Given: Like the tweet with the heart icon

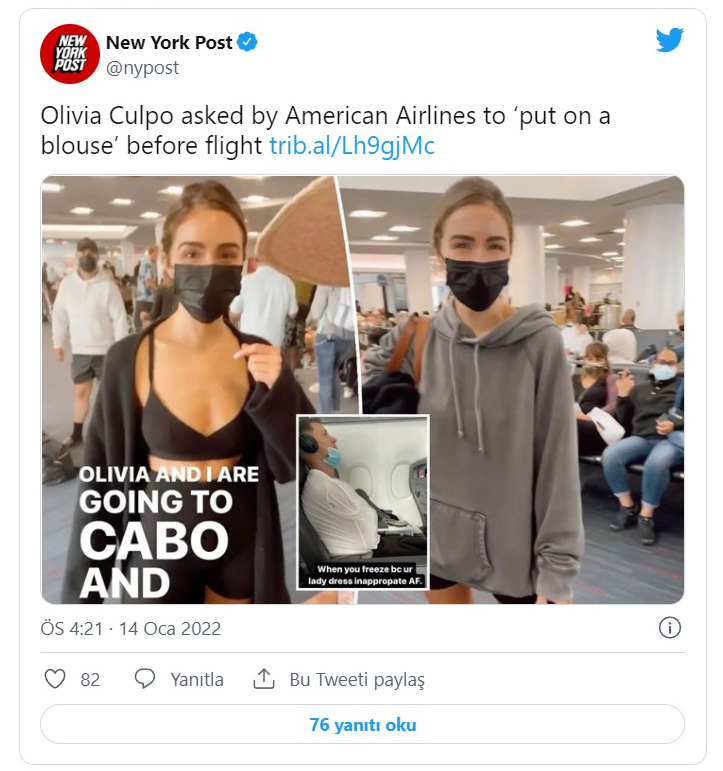Looking at the screenshot, I should [x=55, y=679].
